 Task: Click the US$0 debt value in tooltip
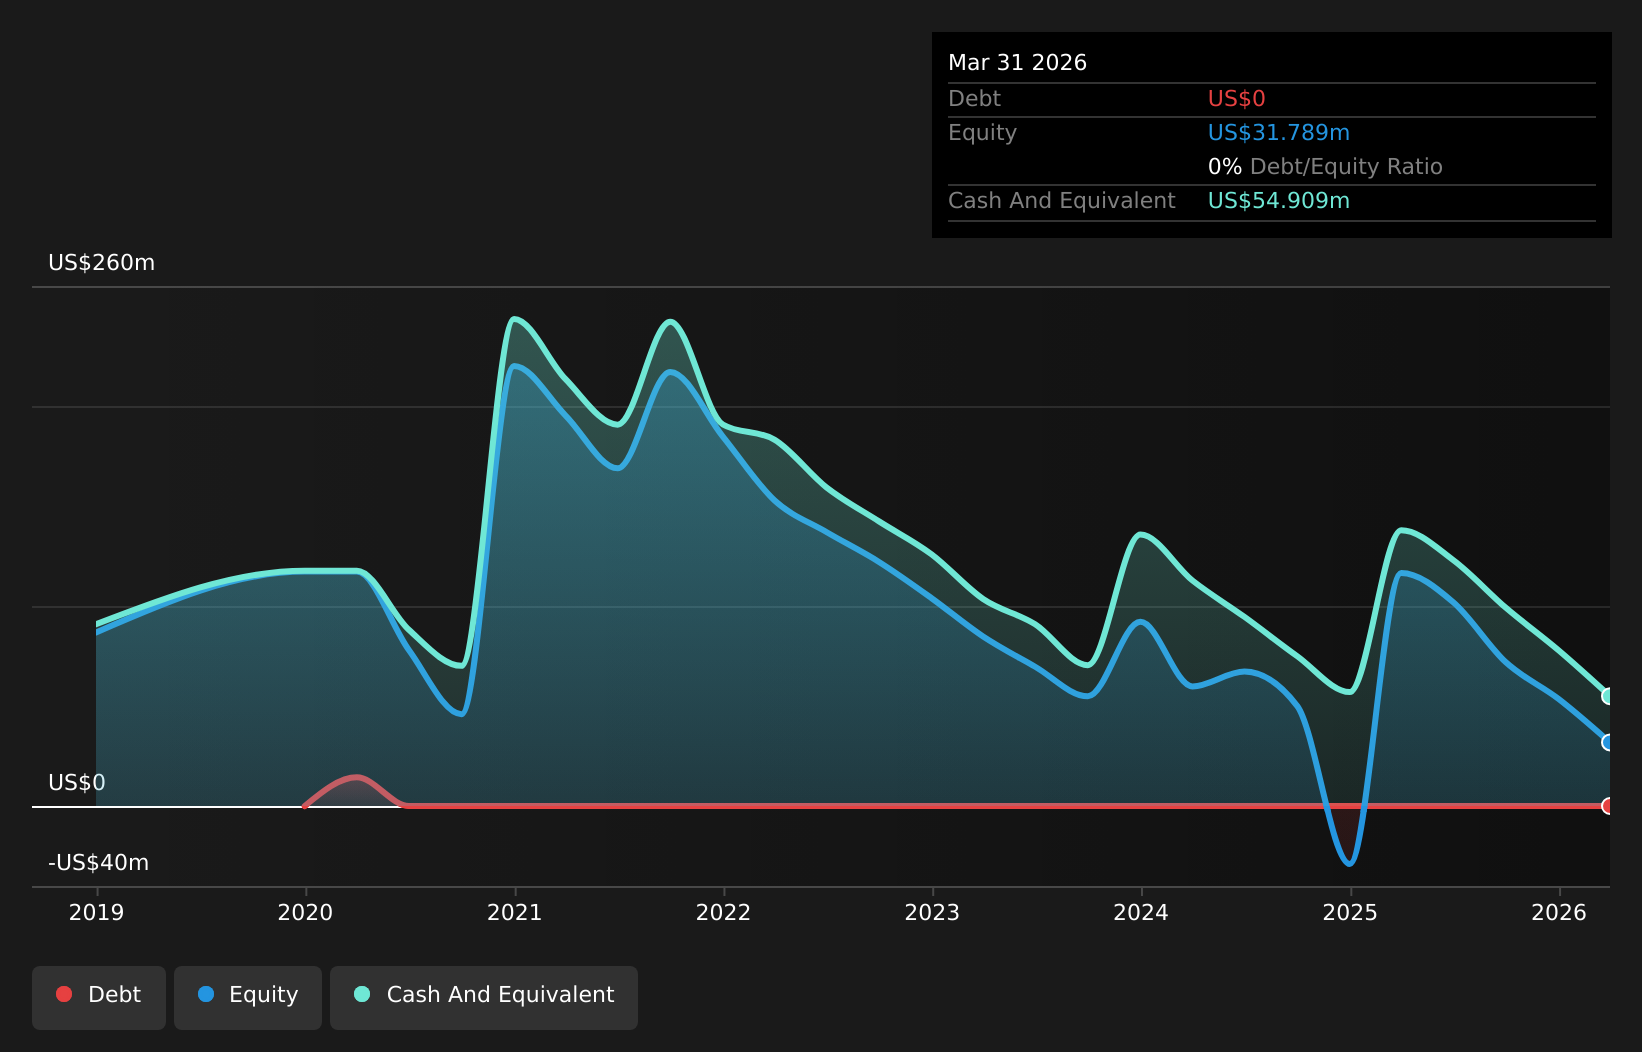point(1237,99)
